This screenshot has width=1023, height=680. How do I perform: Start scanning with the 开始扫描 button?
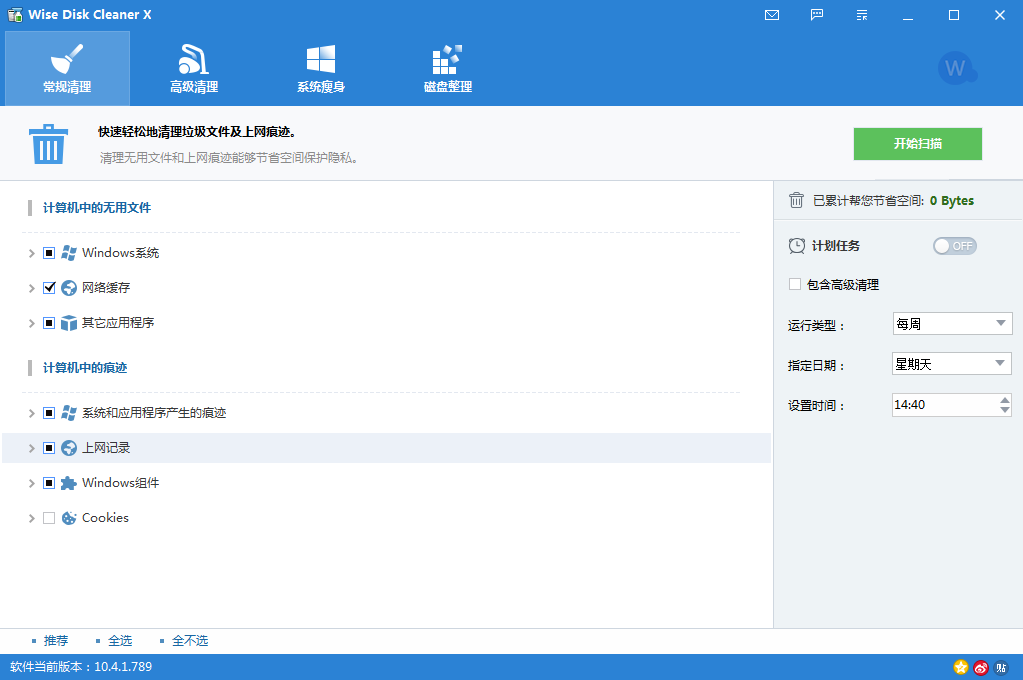(x=917, y=144)
